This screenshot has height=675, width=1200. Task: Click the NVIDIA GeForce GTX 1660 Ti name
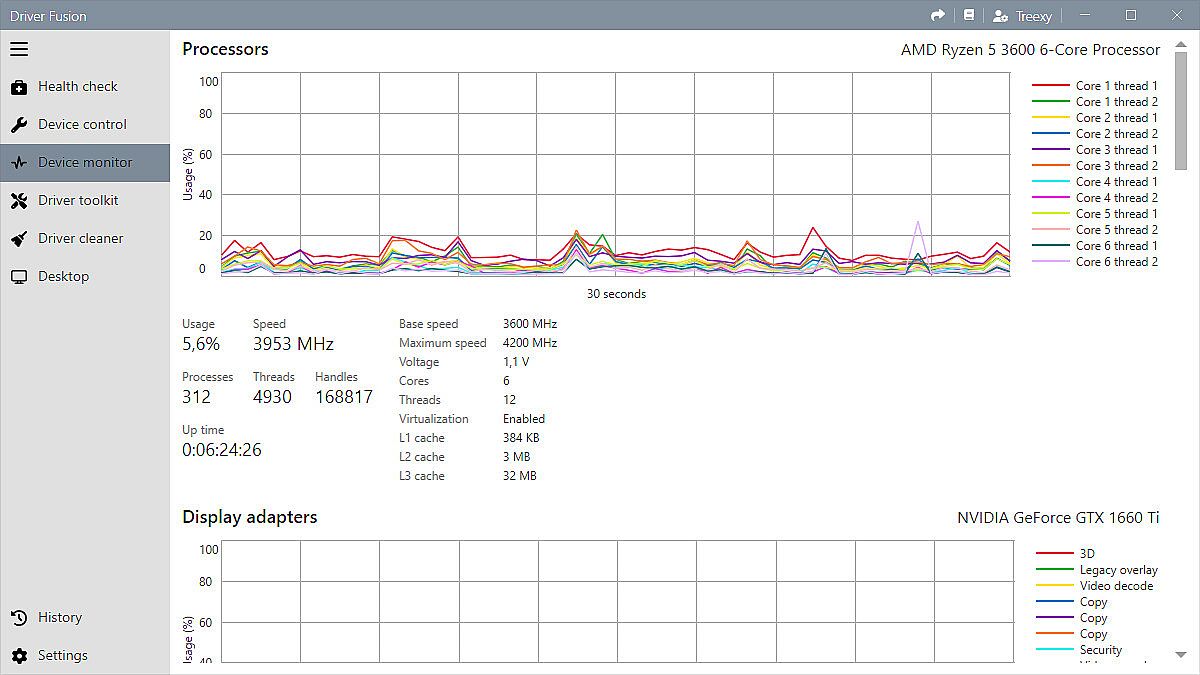tap(1058, 518)
